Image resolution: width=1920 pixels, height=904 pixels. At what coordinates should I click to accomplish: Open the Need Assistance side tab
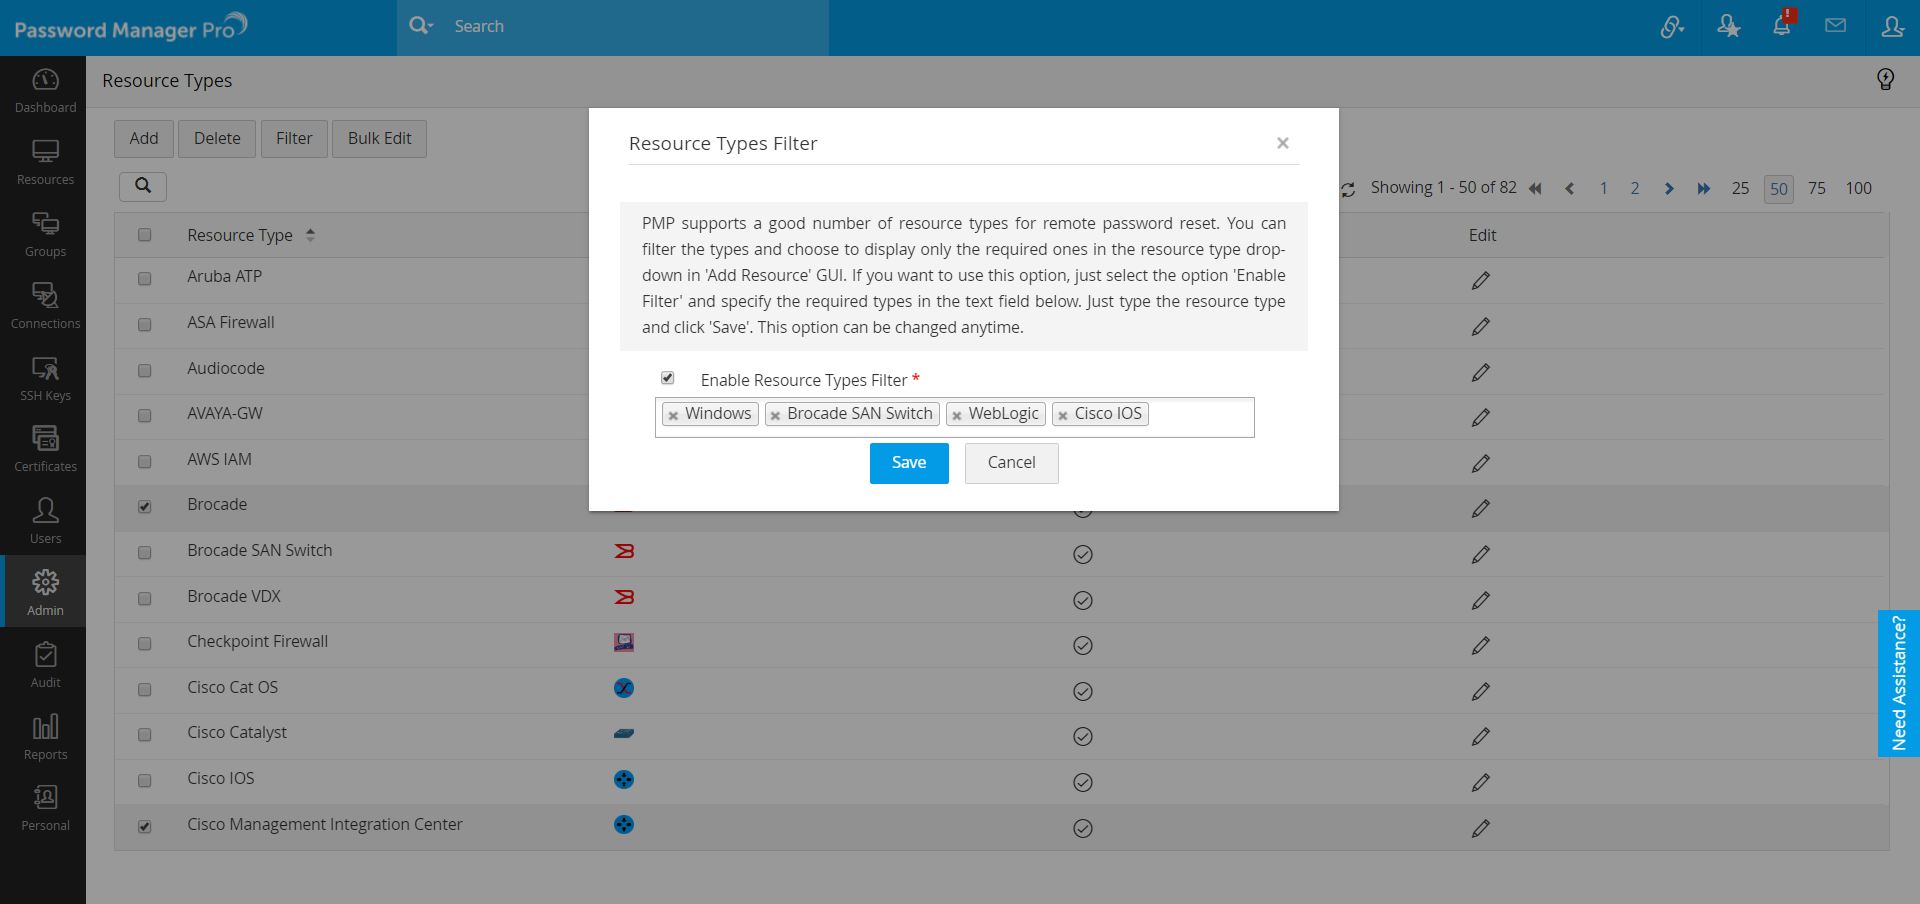(1899, 683)
